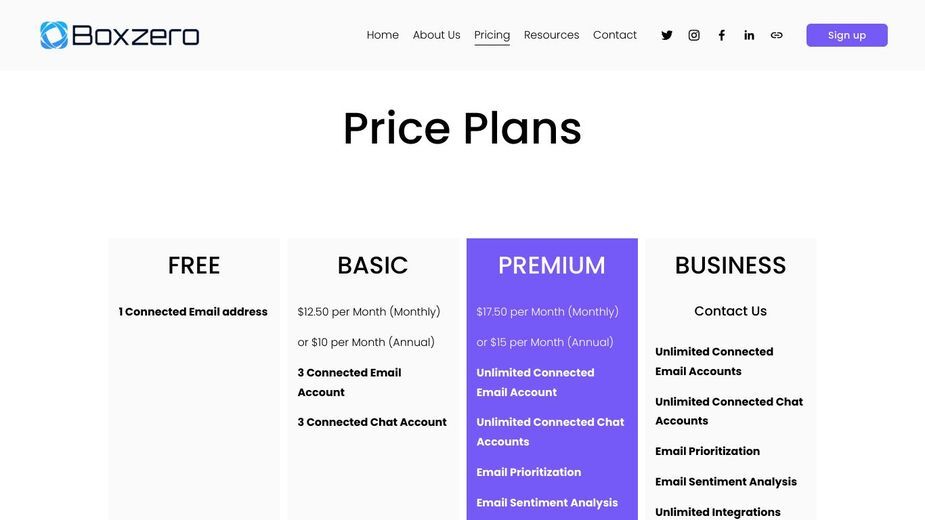This screenshot has width=925, height=520.
Task: Go to the Home page
Action: [x=382, y=35]
